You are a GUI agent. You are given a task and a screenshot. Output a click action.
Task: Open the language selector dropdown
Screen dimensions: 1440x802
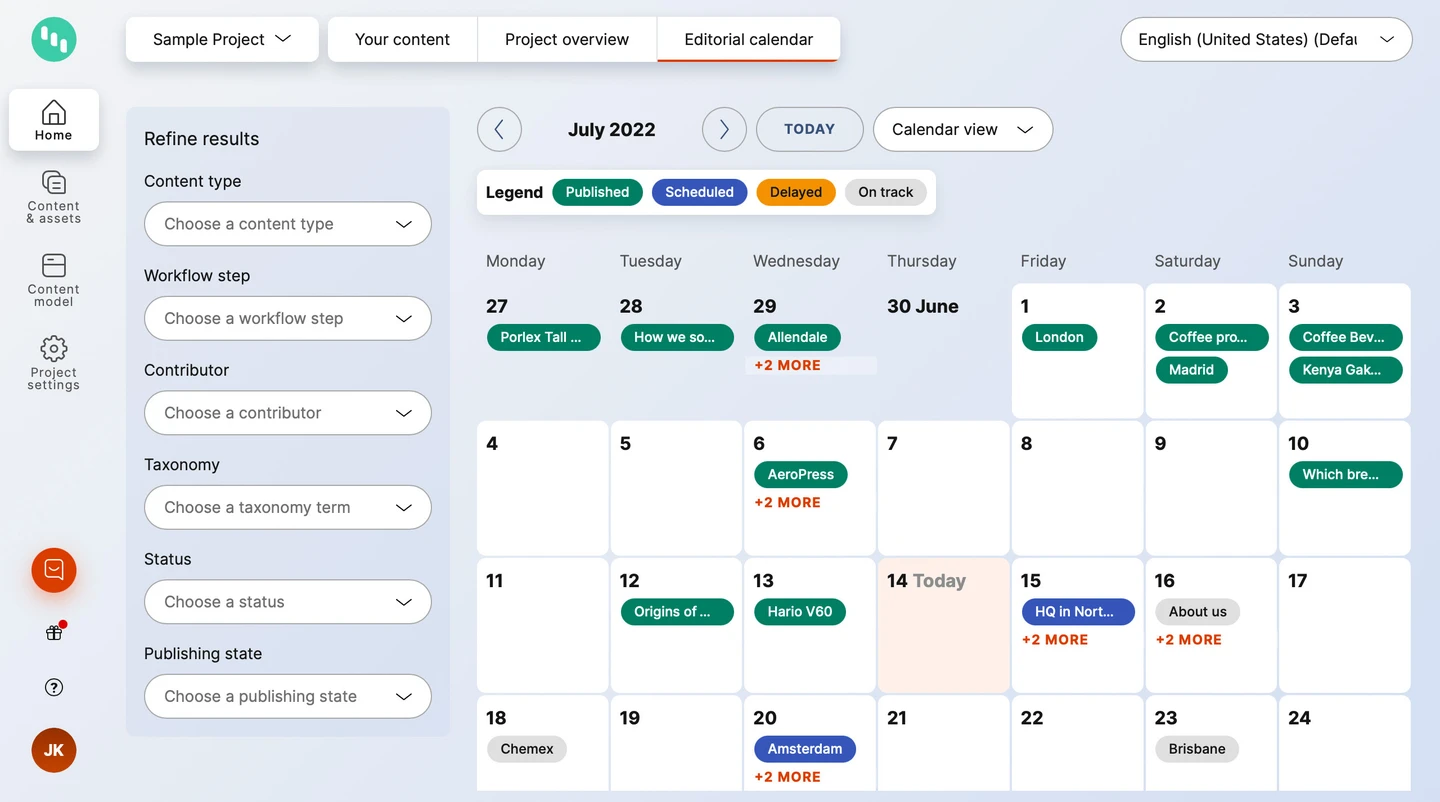[x=1266, y=40]
